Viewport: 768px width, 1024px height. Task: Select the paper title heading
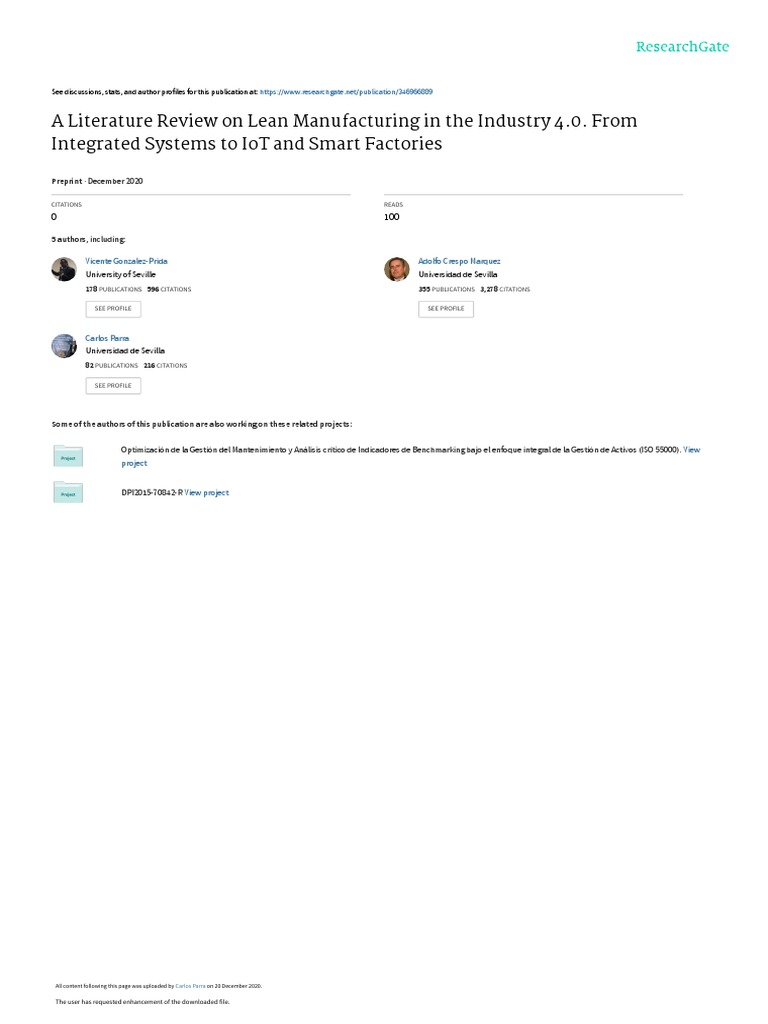click(x=344, y=132)
